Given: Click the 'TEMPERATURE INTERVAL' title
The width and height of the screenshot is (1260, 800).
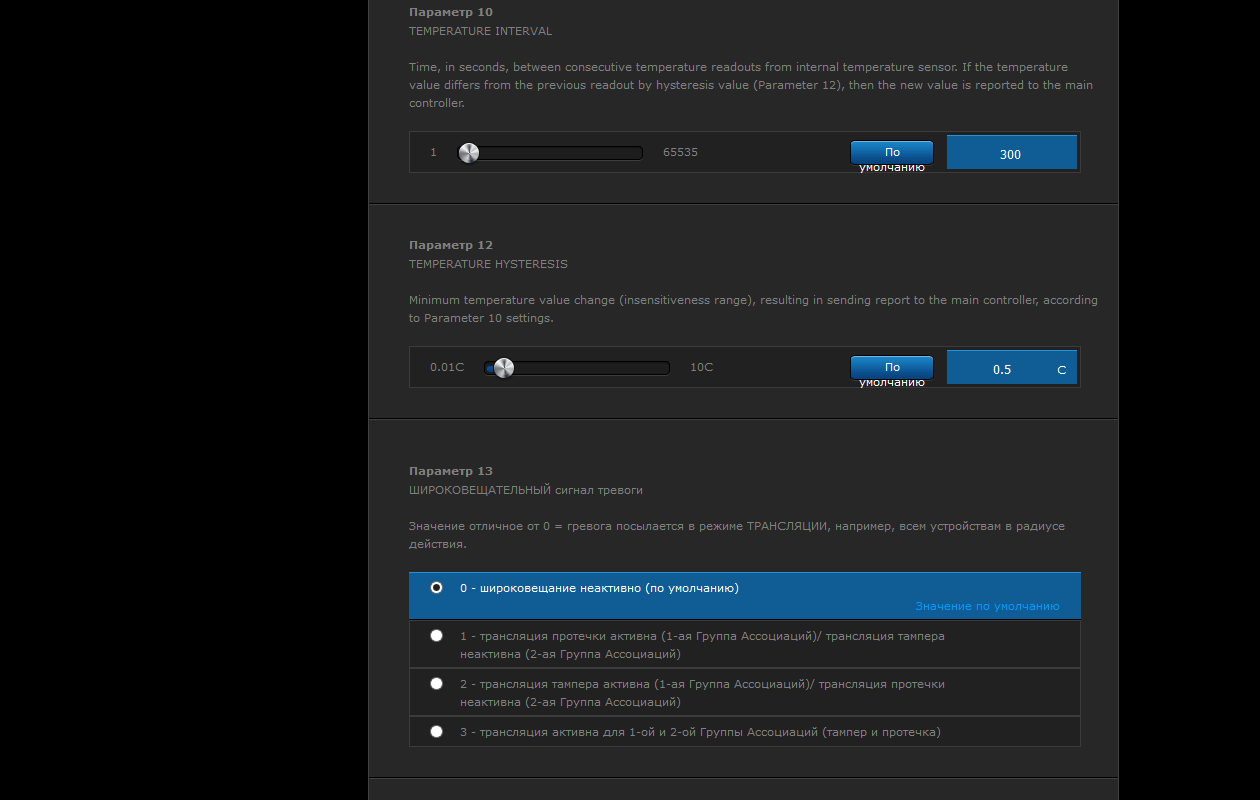Looking at the screenshot, I should click(x=480, y=31).
